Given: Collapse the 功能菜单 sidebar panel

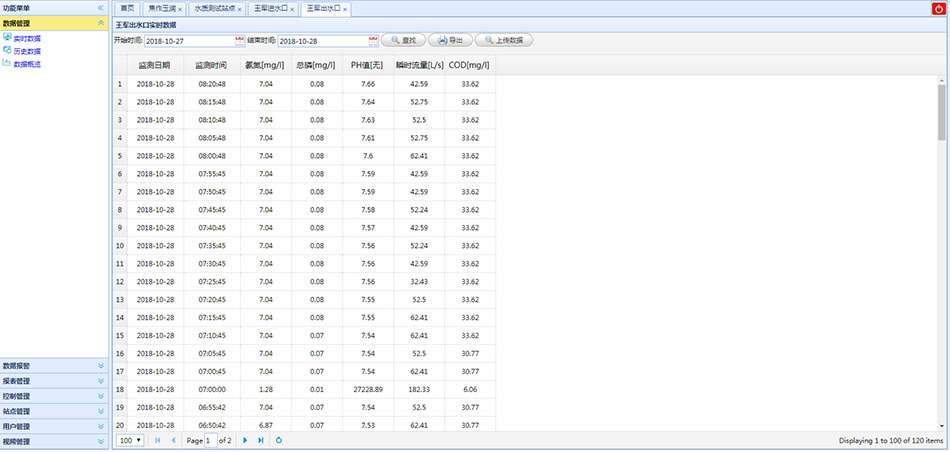Looking at the screenshot, I should click(100, 7).
